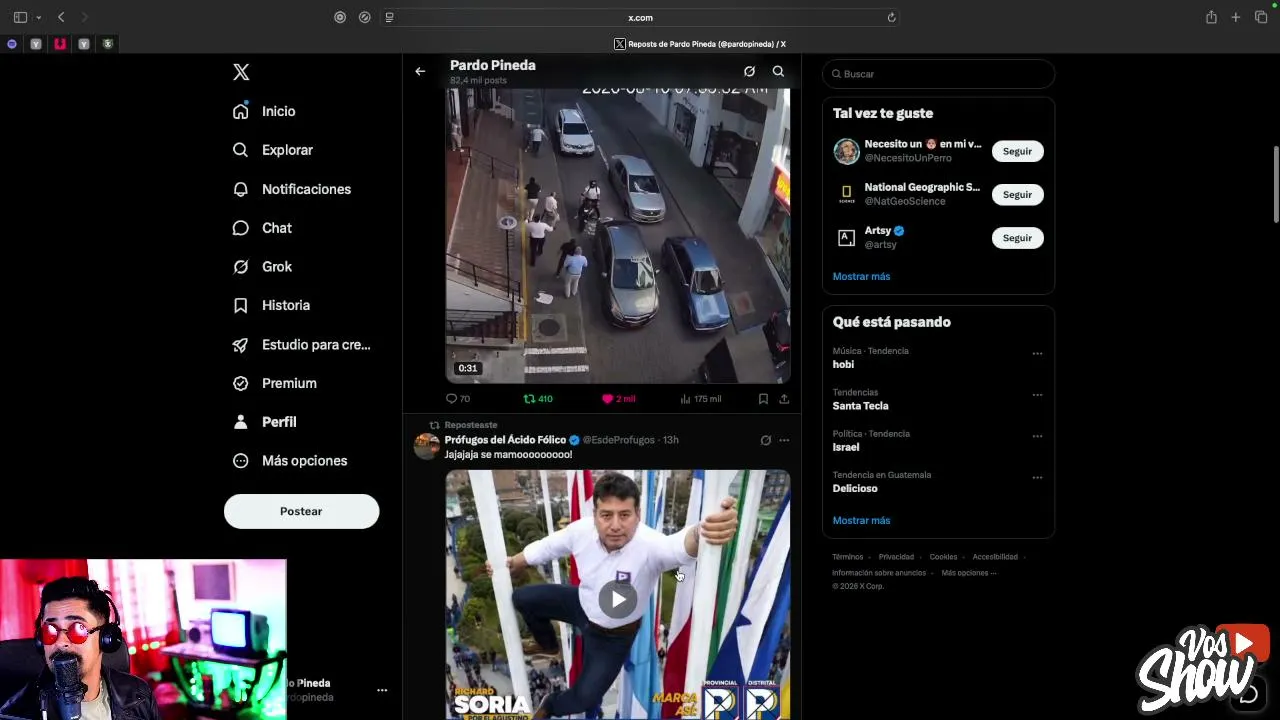The width and height of the screenshot is (1280, 720).
Task: Click the Buscar search field
Action: point(938,74)
